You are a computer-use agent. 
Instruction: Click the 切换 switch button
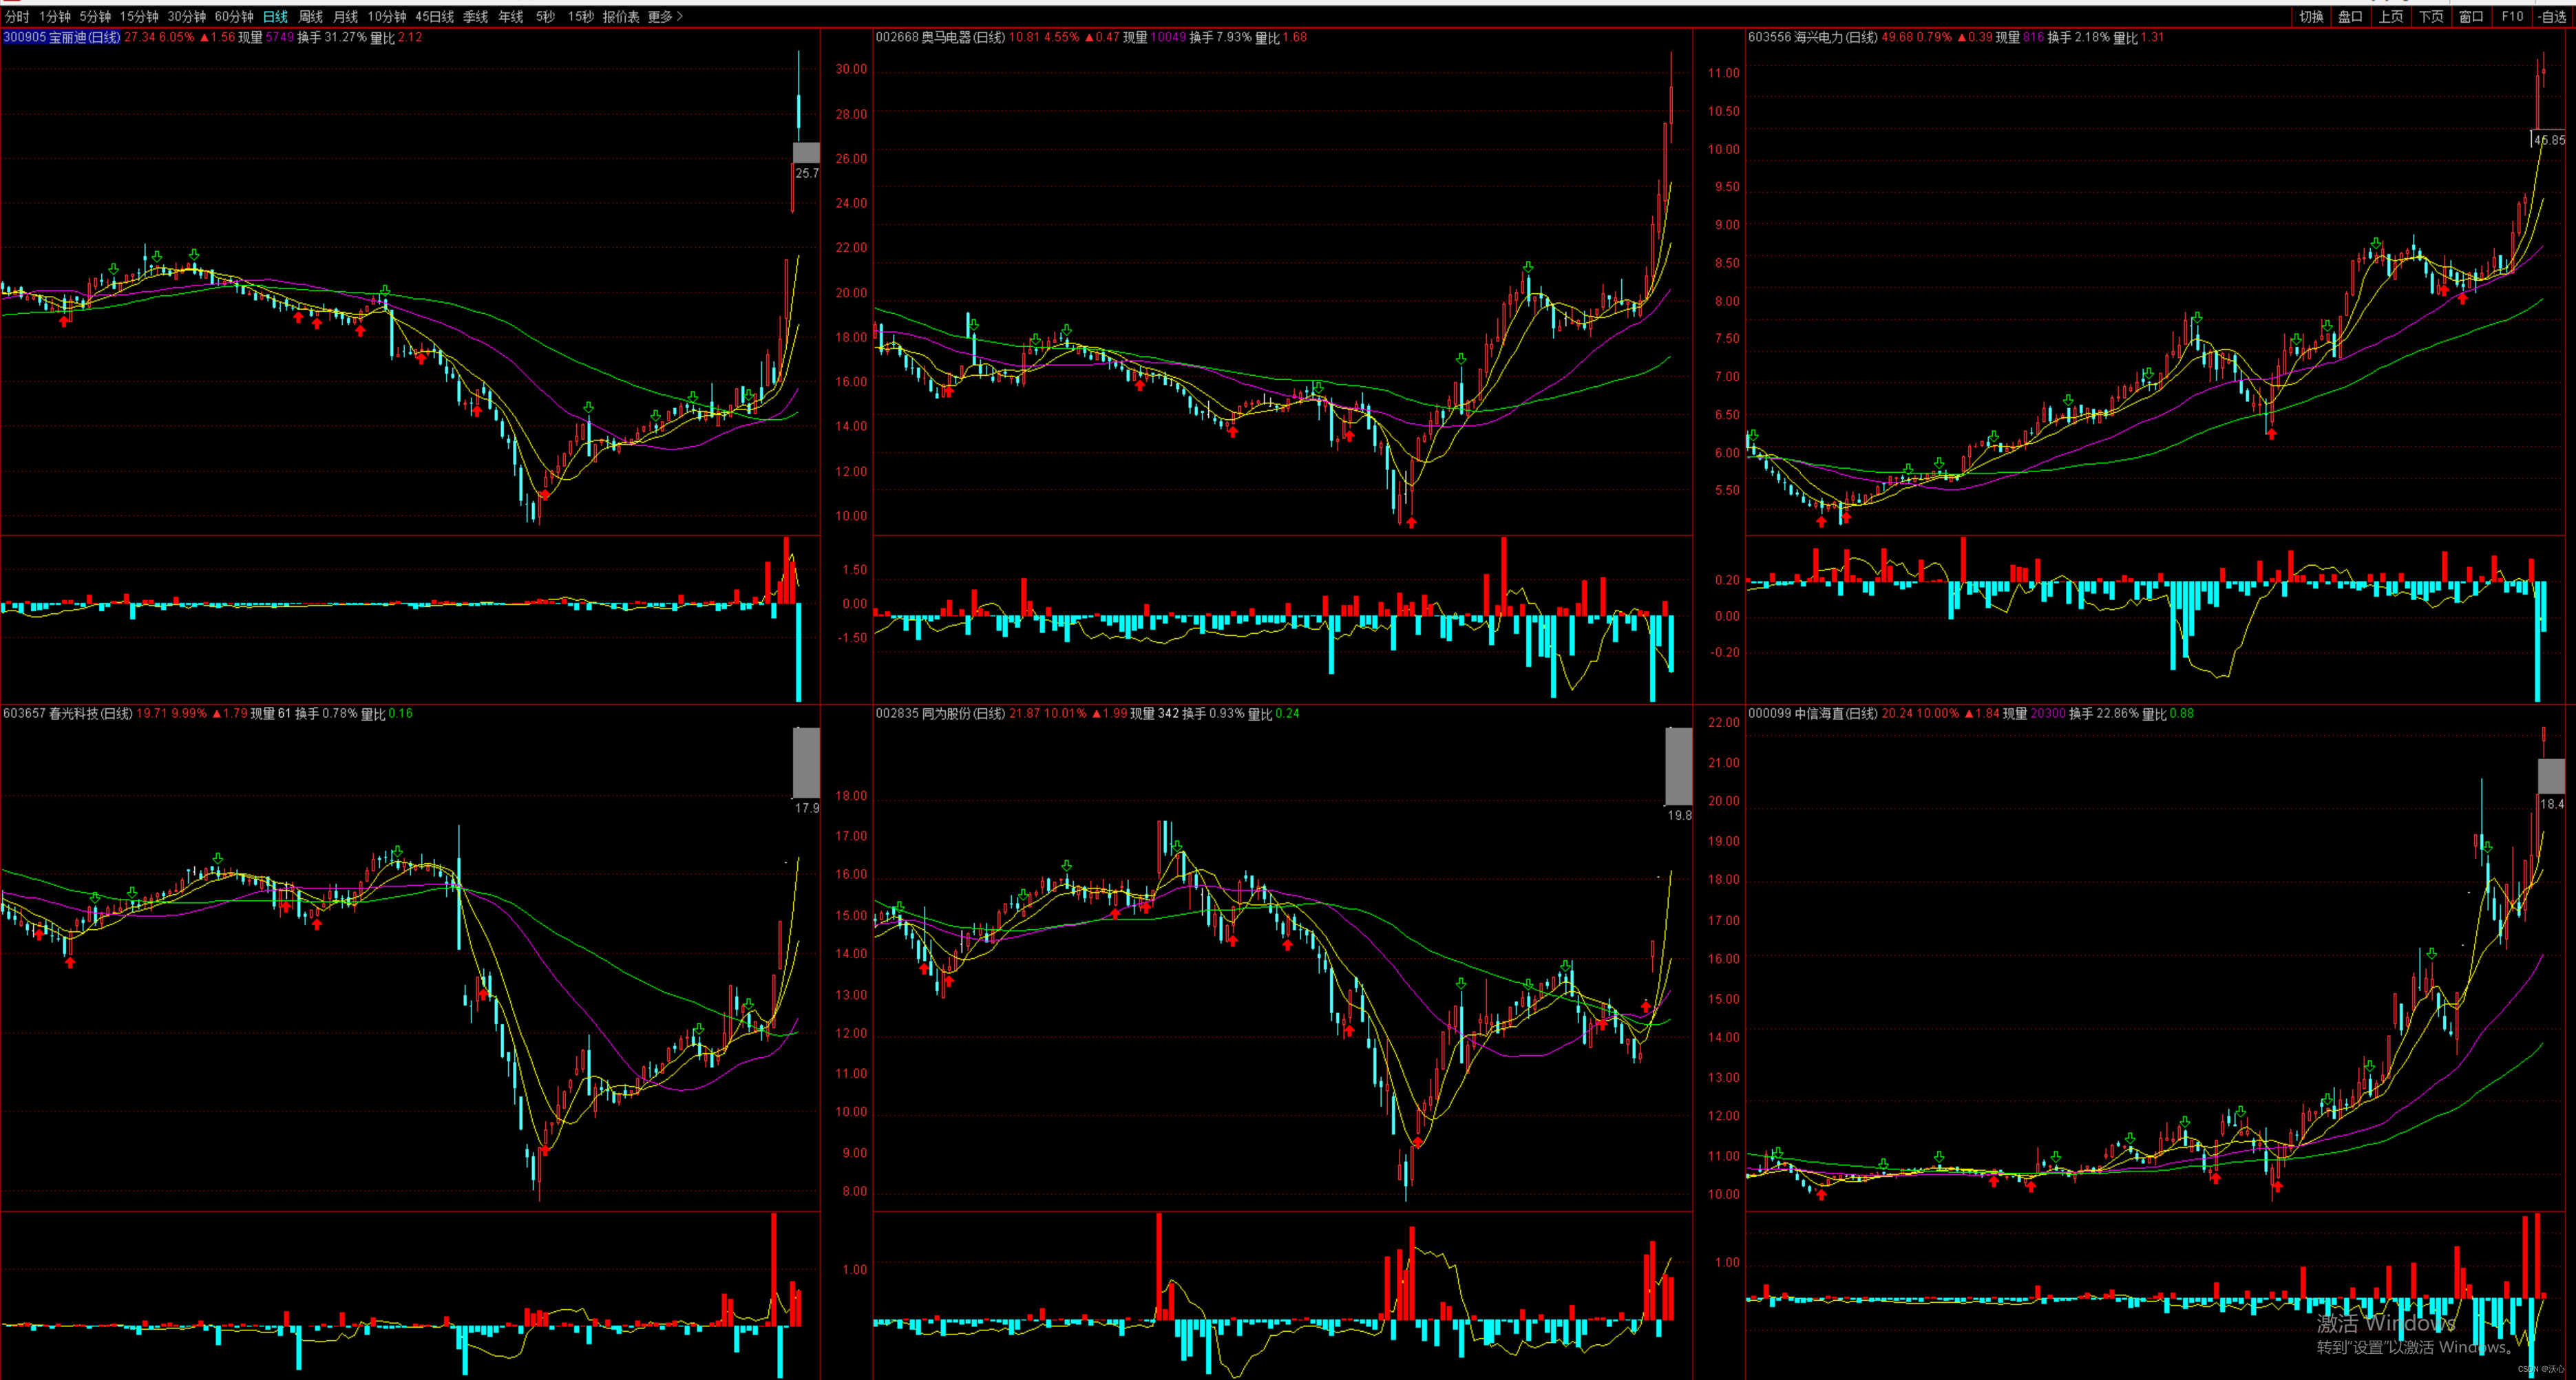pyautogui.click(x=2311, y=17)
